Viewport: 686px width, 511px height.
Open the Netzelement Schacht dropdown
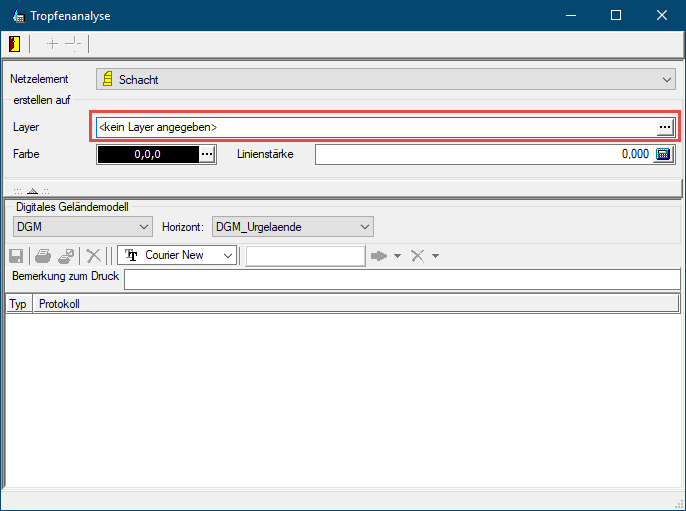668,79
